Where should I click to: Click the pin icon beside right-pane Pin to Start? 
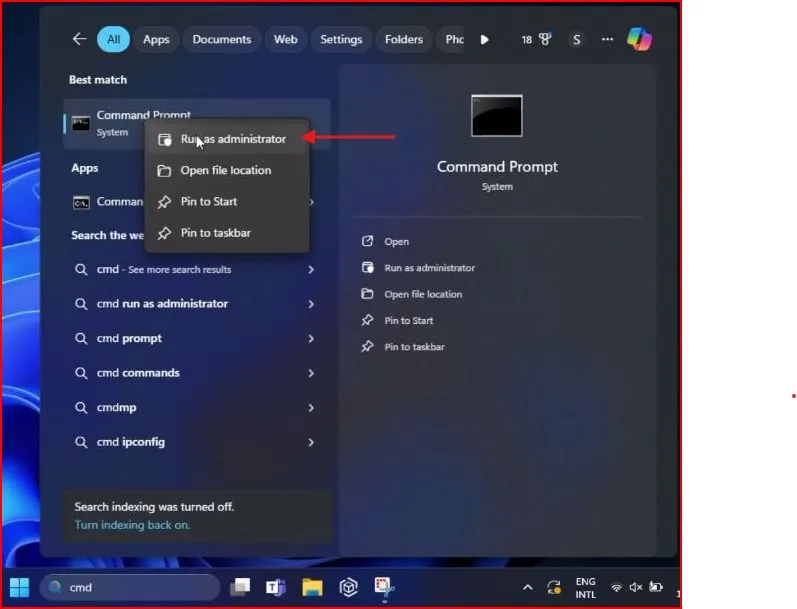pos(367,320)
